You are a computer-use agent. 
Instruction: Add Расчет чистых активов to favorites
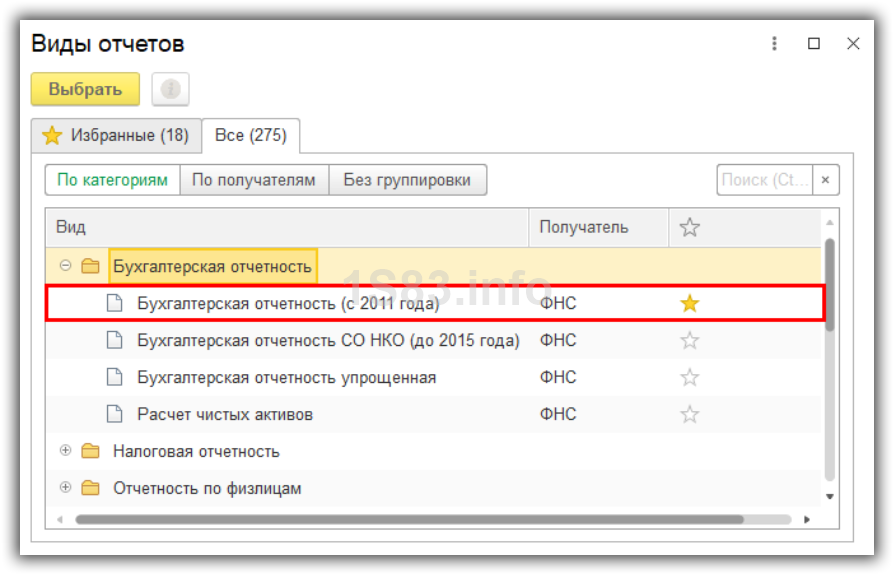coord(689,414)
